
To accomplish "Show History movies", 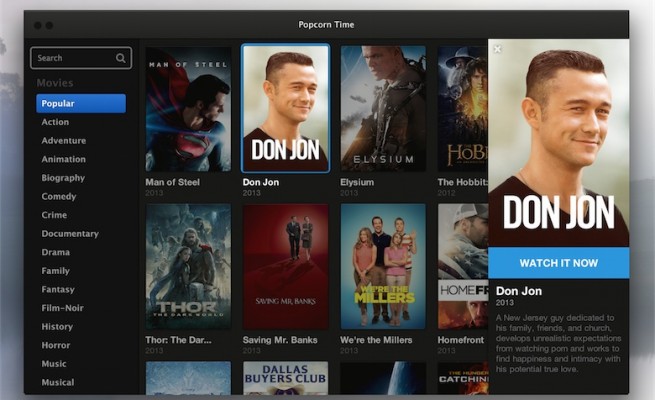I will 57,327.
